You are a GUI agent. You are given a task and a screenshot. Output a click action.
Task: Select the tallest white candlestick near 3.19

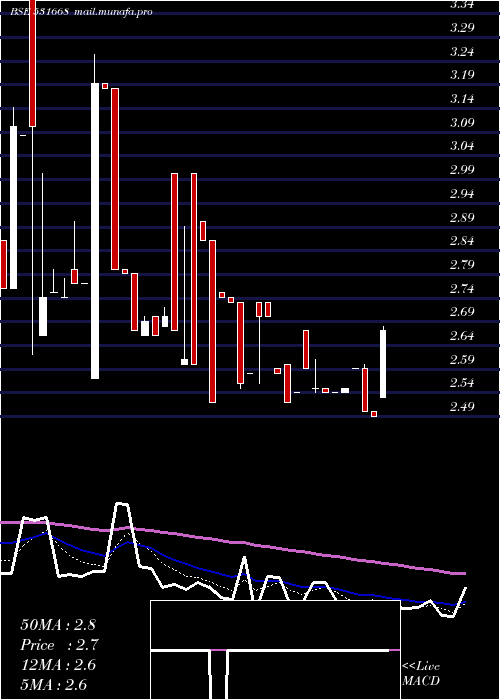[95, 230]
